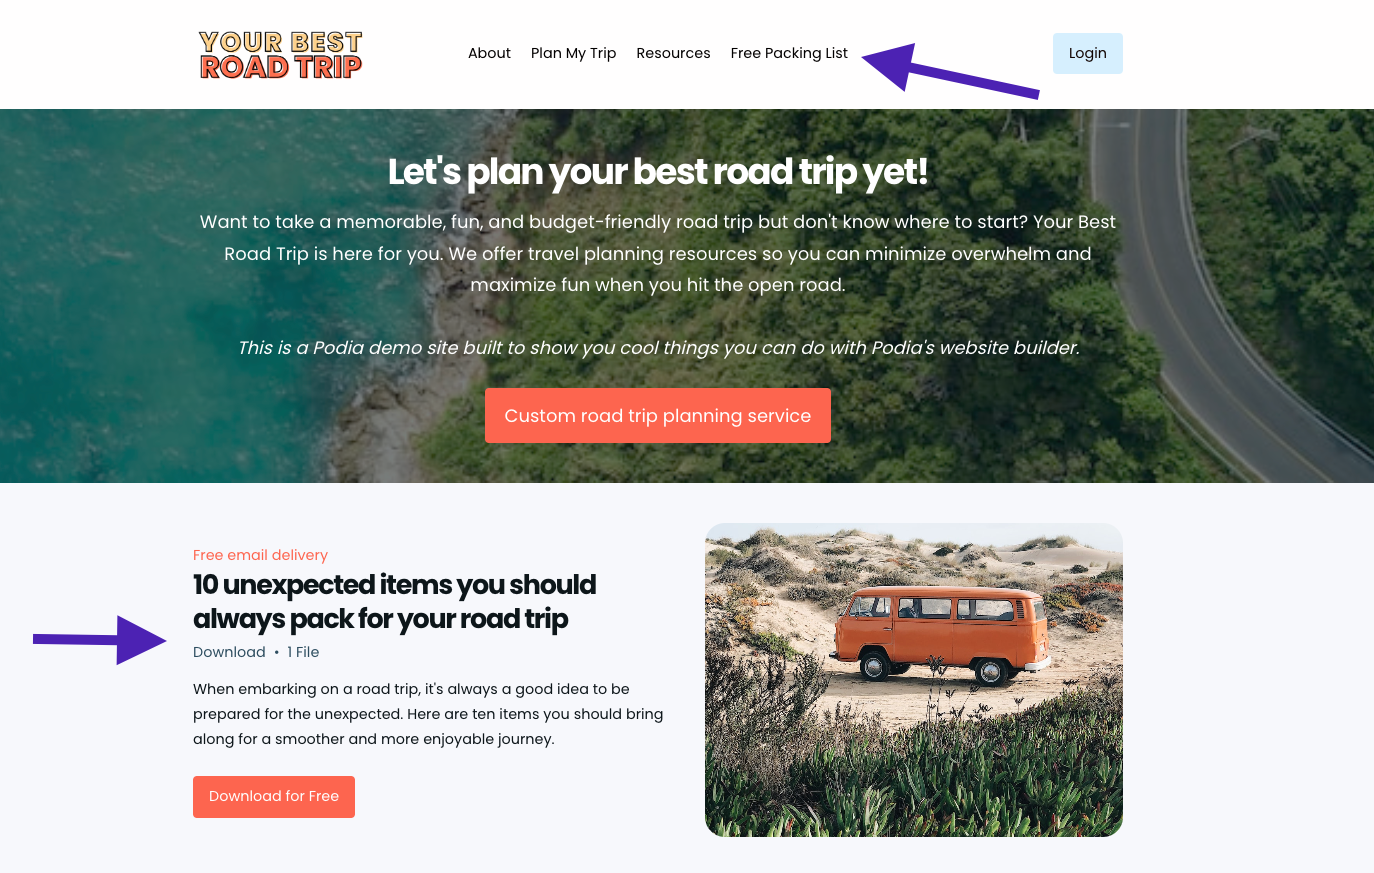Click the orange van photo
Image resolution: width=1374 pixels, height=873 pixels.
click(913, 680)
